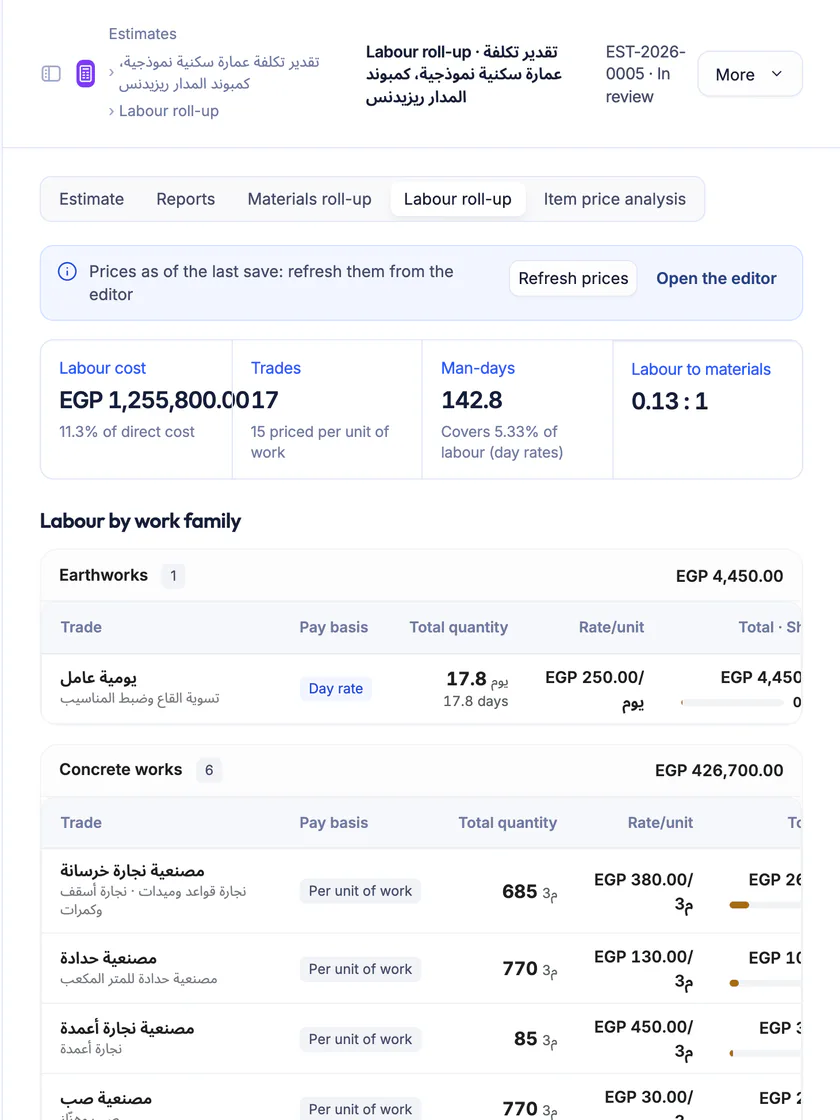Click the Concrete works count badge 6
The width and height of the screenshot is (840, 1120).
click(x=209, y=770)
